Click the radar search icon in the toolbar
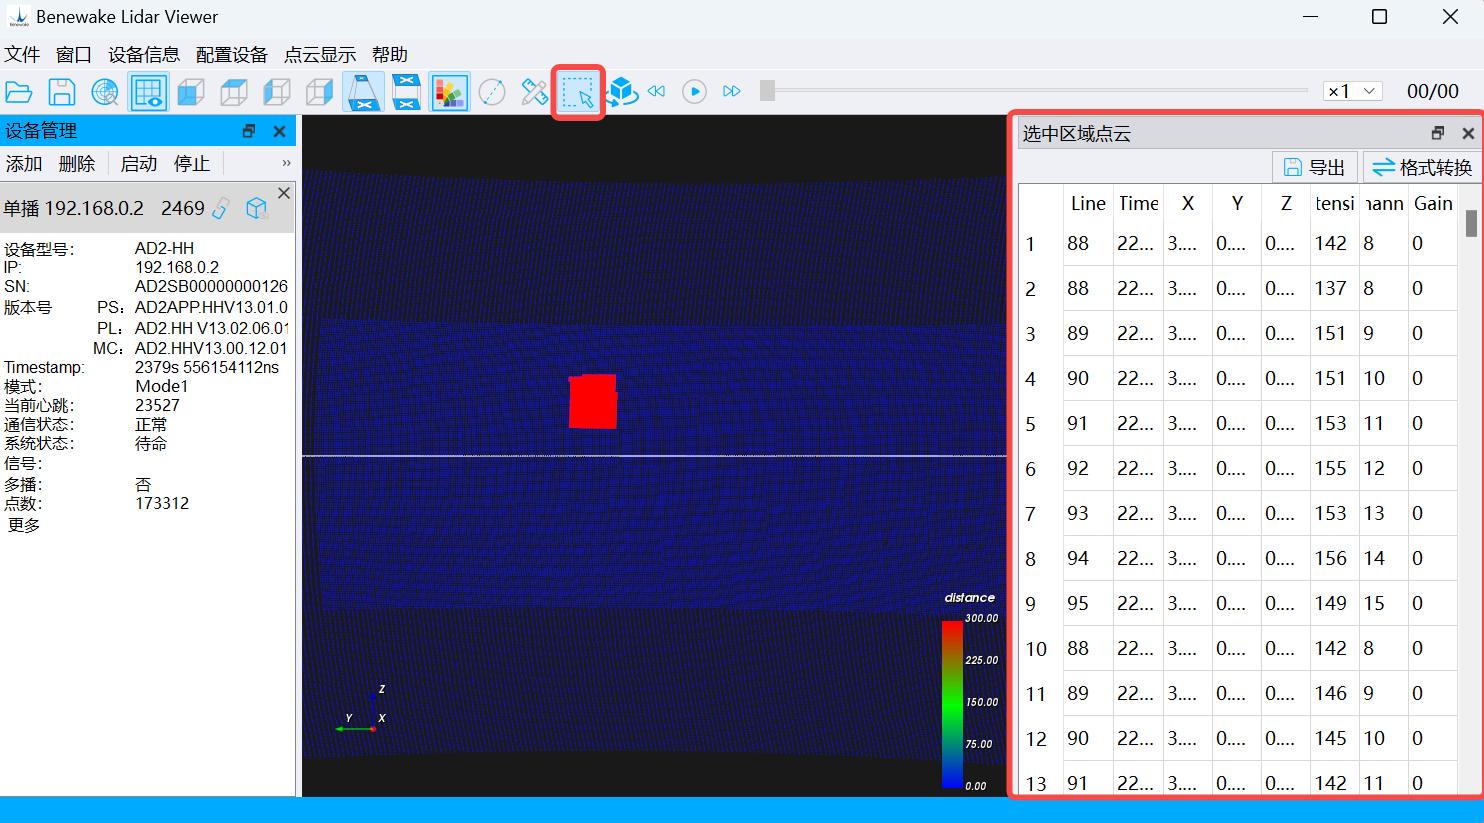The height and width of the screenshot is (823, 1484). [105, 92]
